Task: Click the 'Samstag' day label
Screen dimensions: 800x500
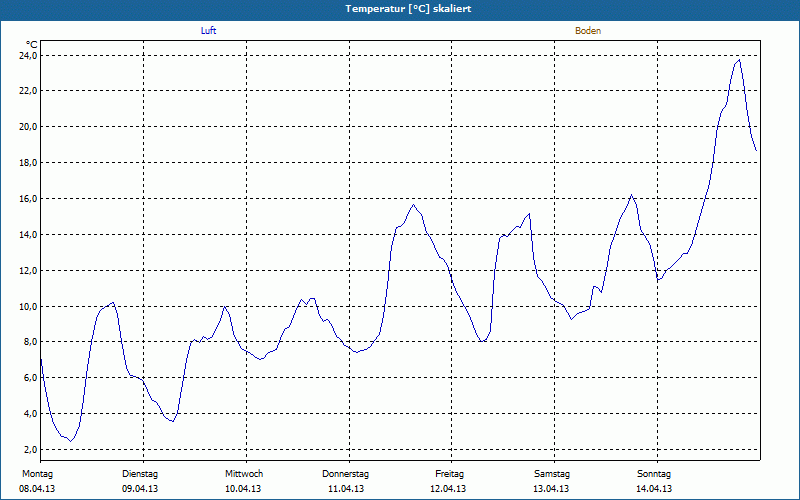Action: click(552, 474)
